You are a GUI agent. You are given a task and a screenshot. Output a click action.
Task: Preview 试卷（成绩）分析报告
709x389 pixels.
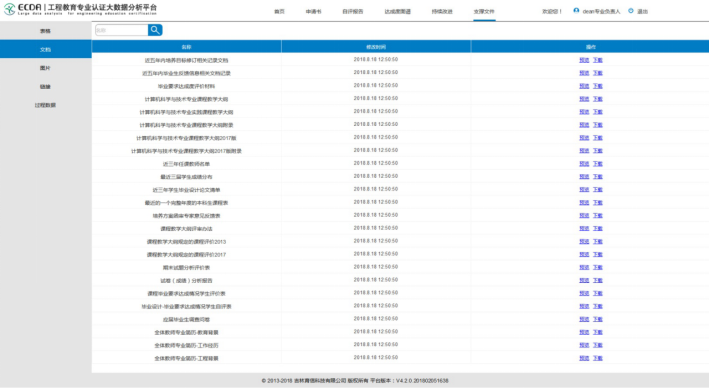click(584, 280)
